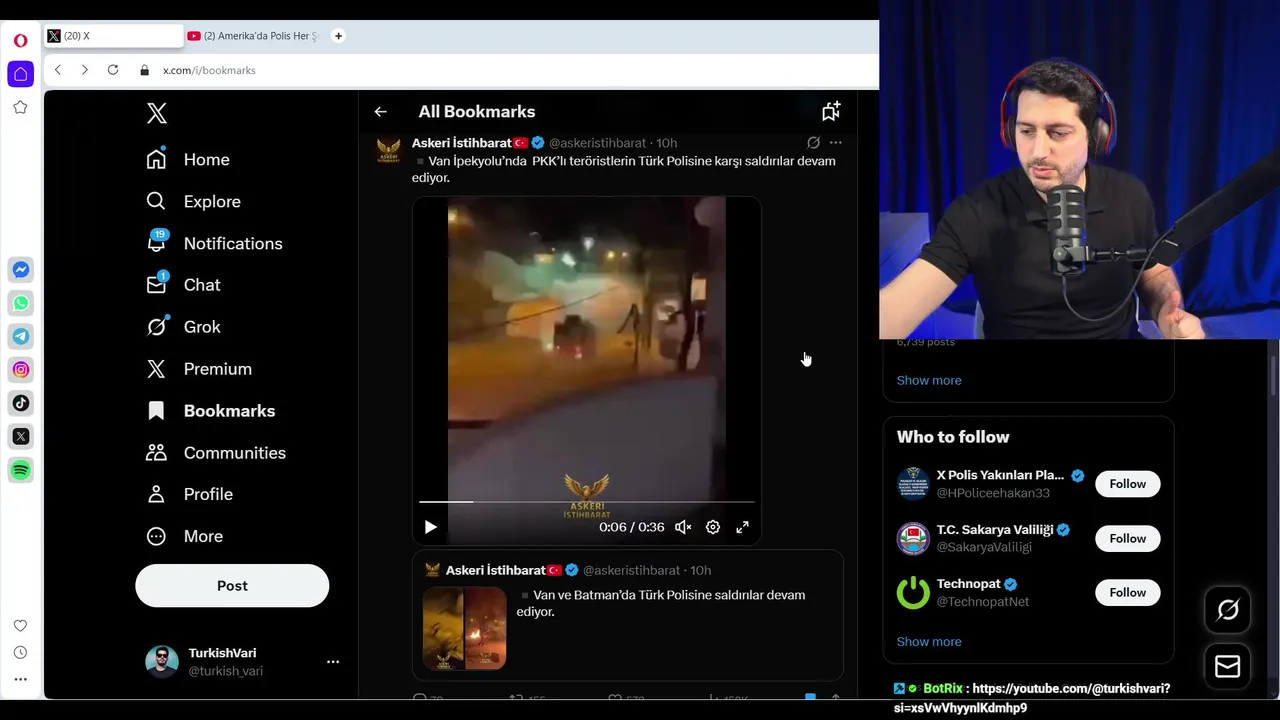Follow Technopat account
Screen dimensions: 1280x720
tap(1127, 593)
